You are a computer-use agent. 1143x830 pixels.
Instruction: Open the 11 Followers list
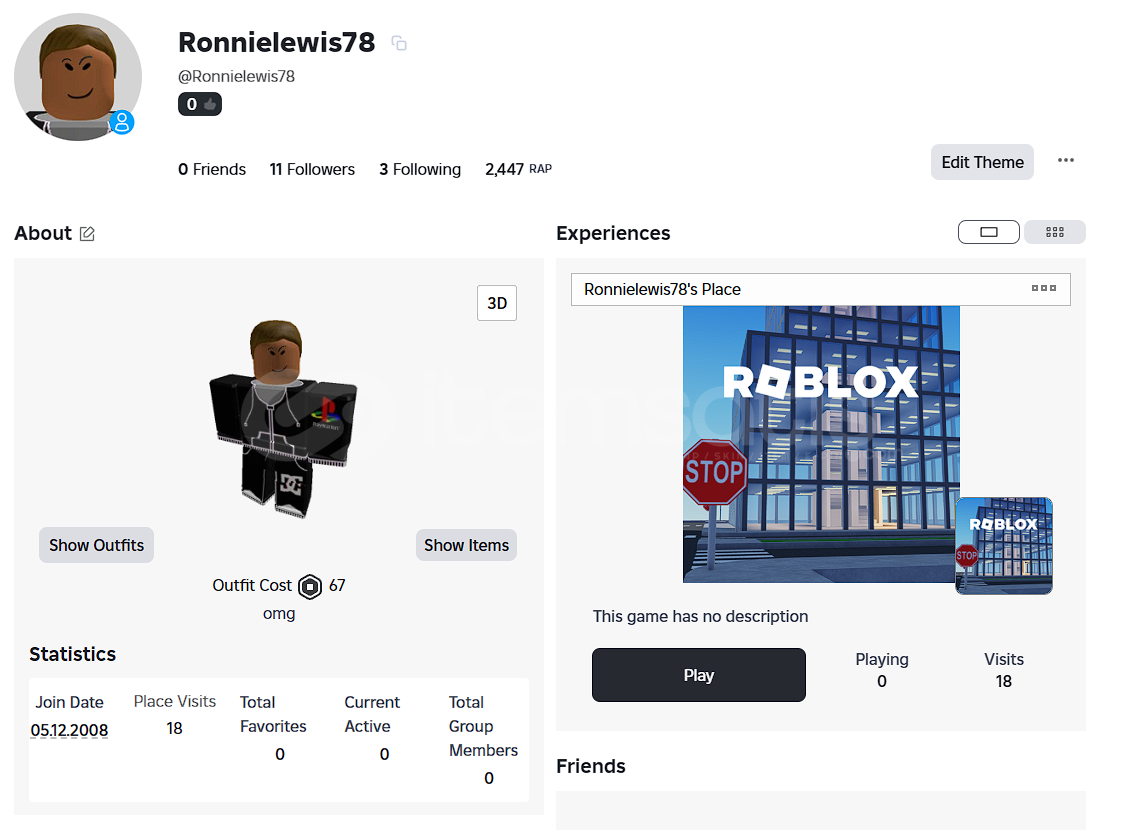click(x=312, y=170)
